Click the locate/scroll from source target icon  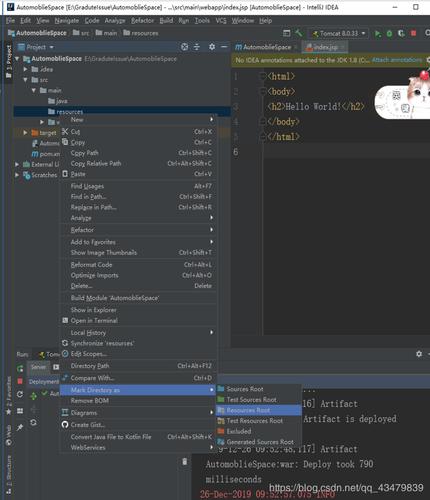click(x=184, y=47)
